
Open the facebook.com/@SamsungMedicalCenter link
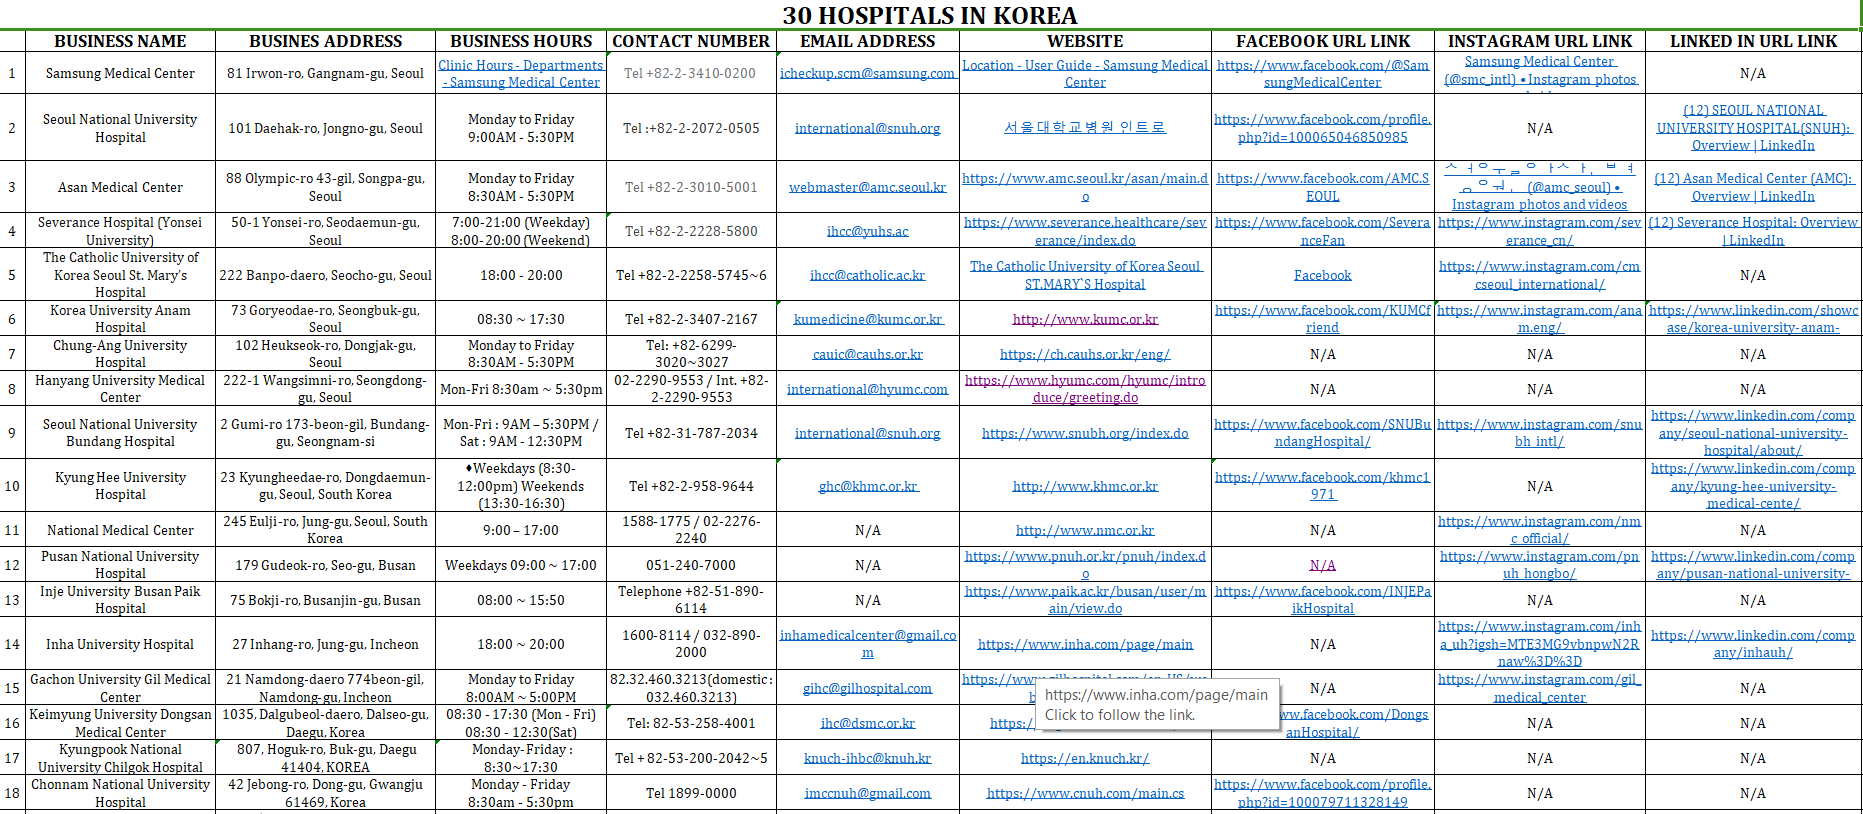(1323, 73)
